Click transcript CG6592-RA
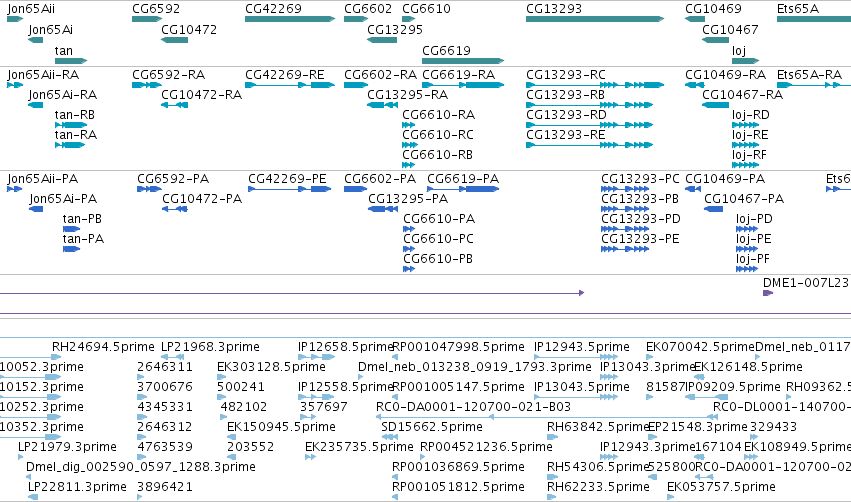This screenshot has height=502, width=851. pos(168,75)
